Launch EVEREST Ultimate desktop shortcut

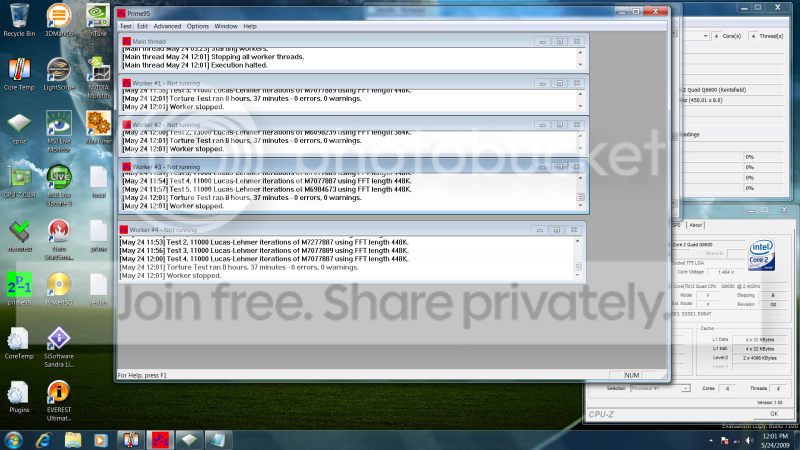pyautogui.click(x=59, y=401)
